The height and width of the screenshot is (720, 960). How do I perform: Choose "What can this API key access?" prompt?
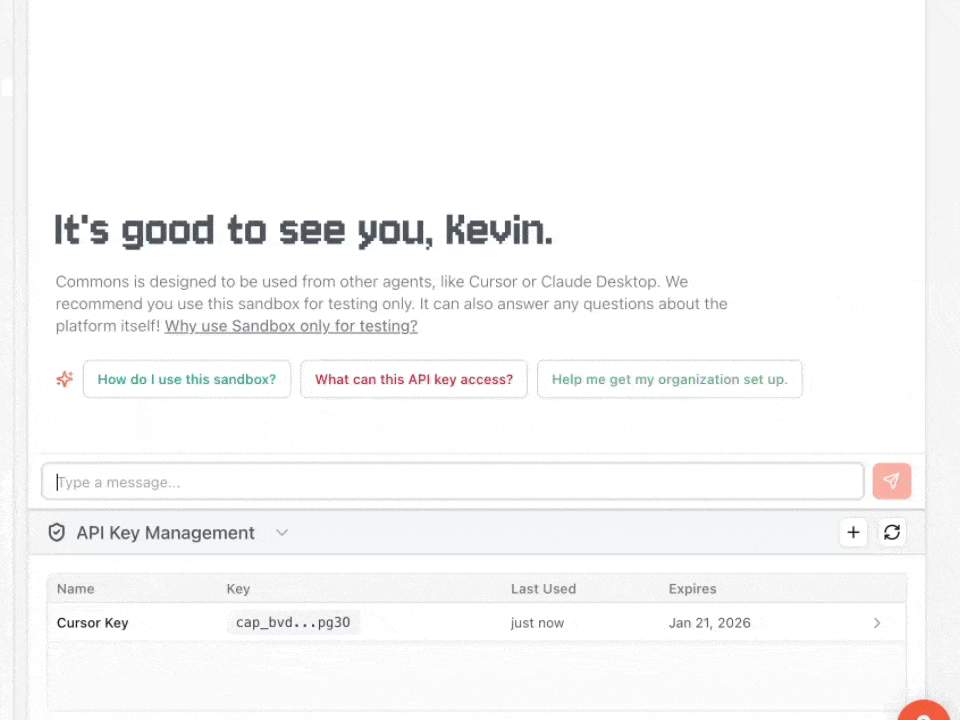pos(414,379)
